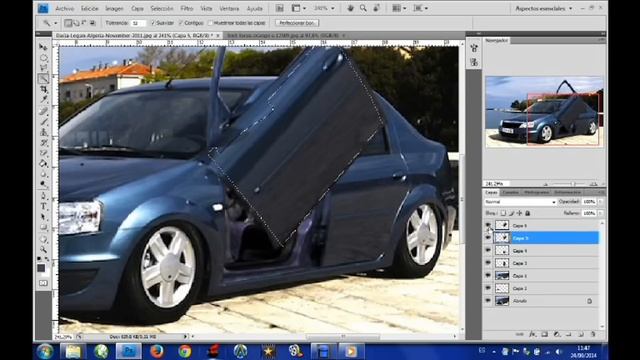Viewport: 640px width, 360px height.
Task: Select the Path Selection tool
Action: click(x=43, y=217)
